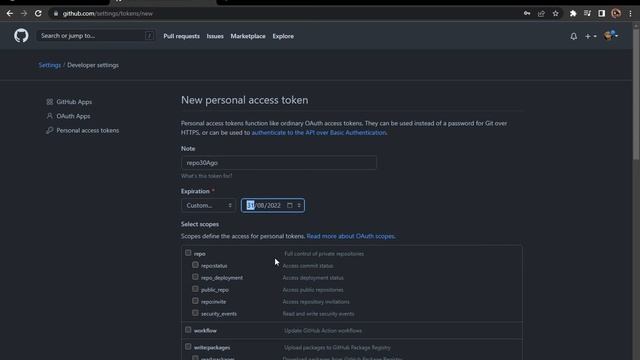The height and width of the screenshot is (360, 640).
Task: Click the Search or jump to field
Action: pyautogui.click(x=96, y=36)
